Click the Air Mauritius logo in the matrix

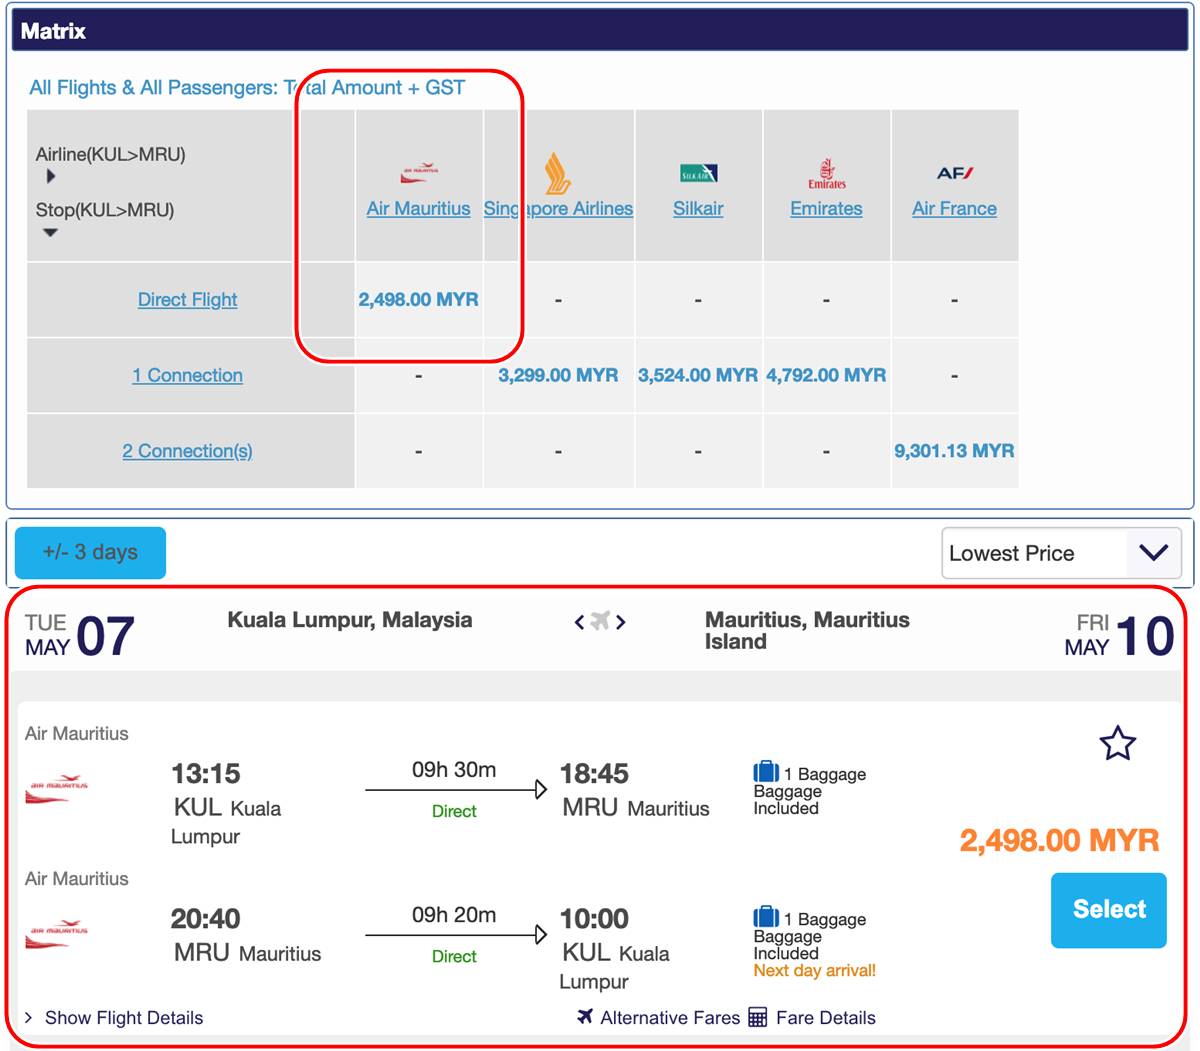tap(419, 172)
